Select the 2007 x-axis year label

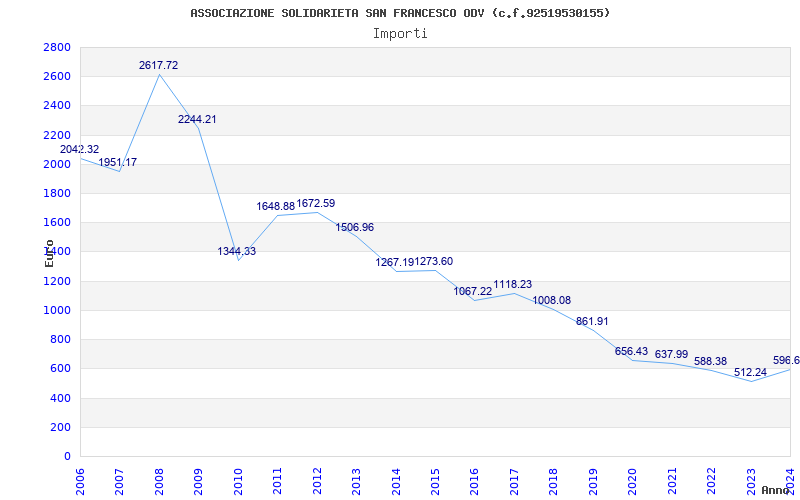119,482
